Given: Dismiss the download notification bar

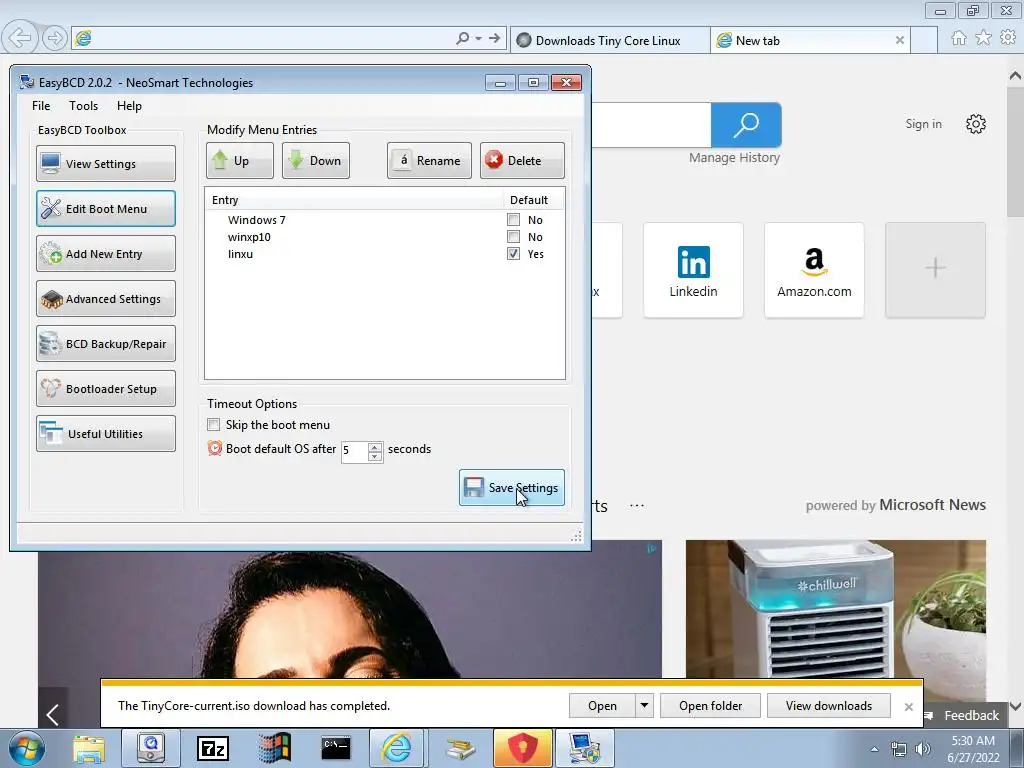Looking at the screenshot, I should click(908, 707).
